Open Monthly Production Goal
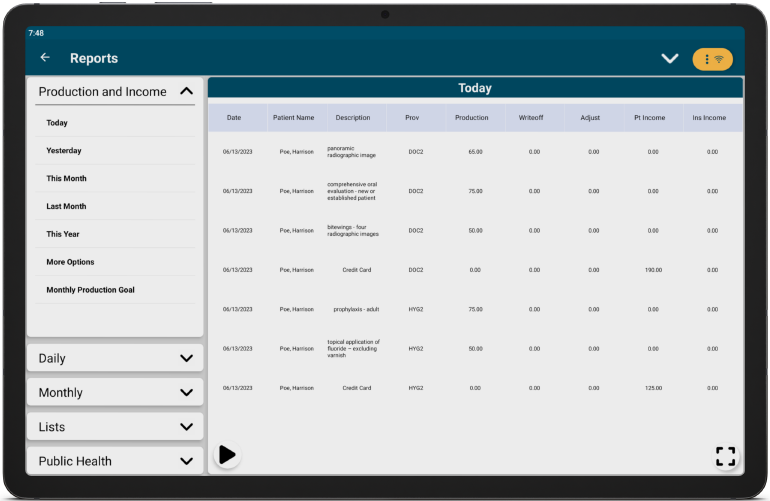Viewport: 770px width, 501px height. tap(90, 290)
